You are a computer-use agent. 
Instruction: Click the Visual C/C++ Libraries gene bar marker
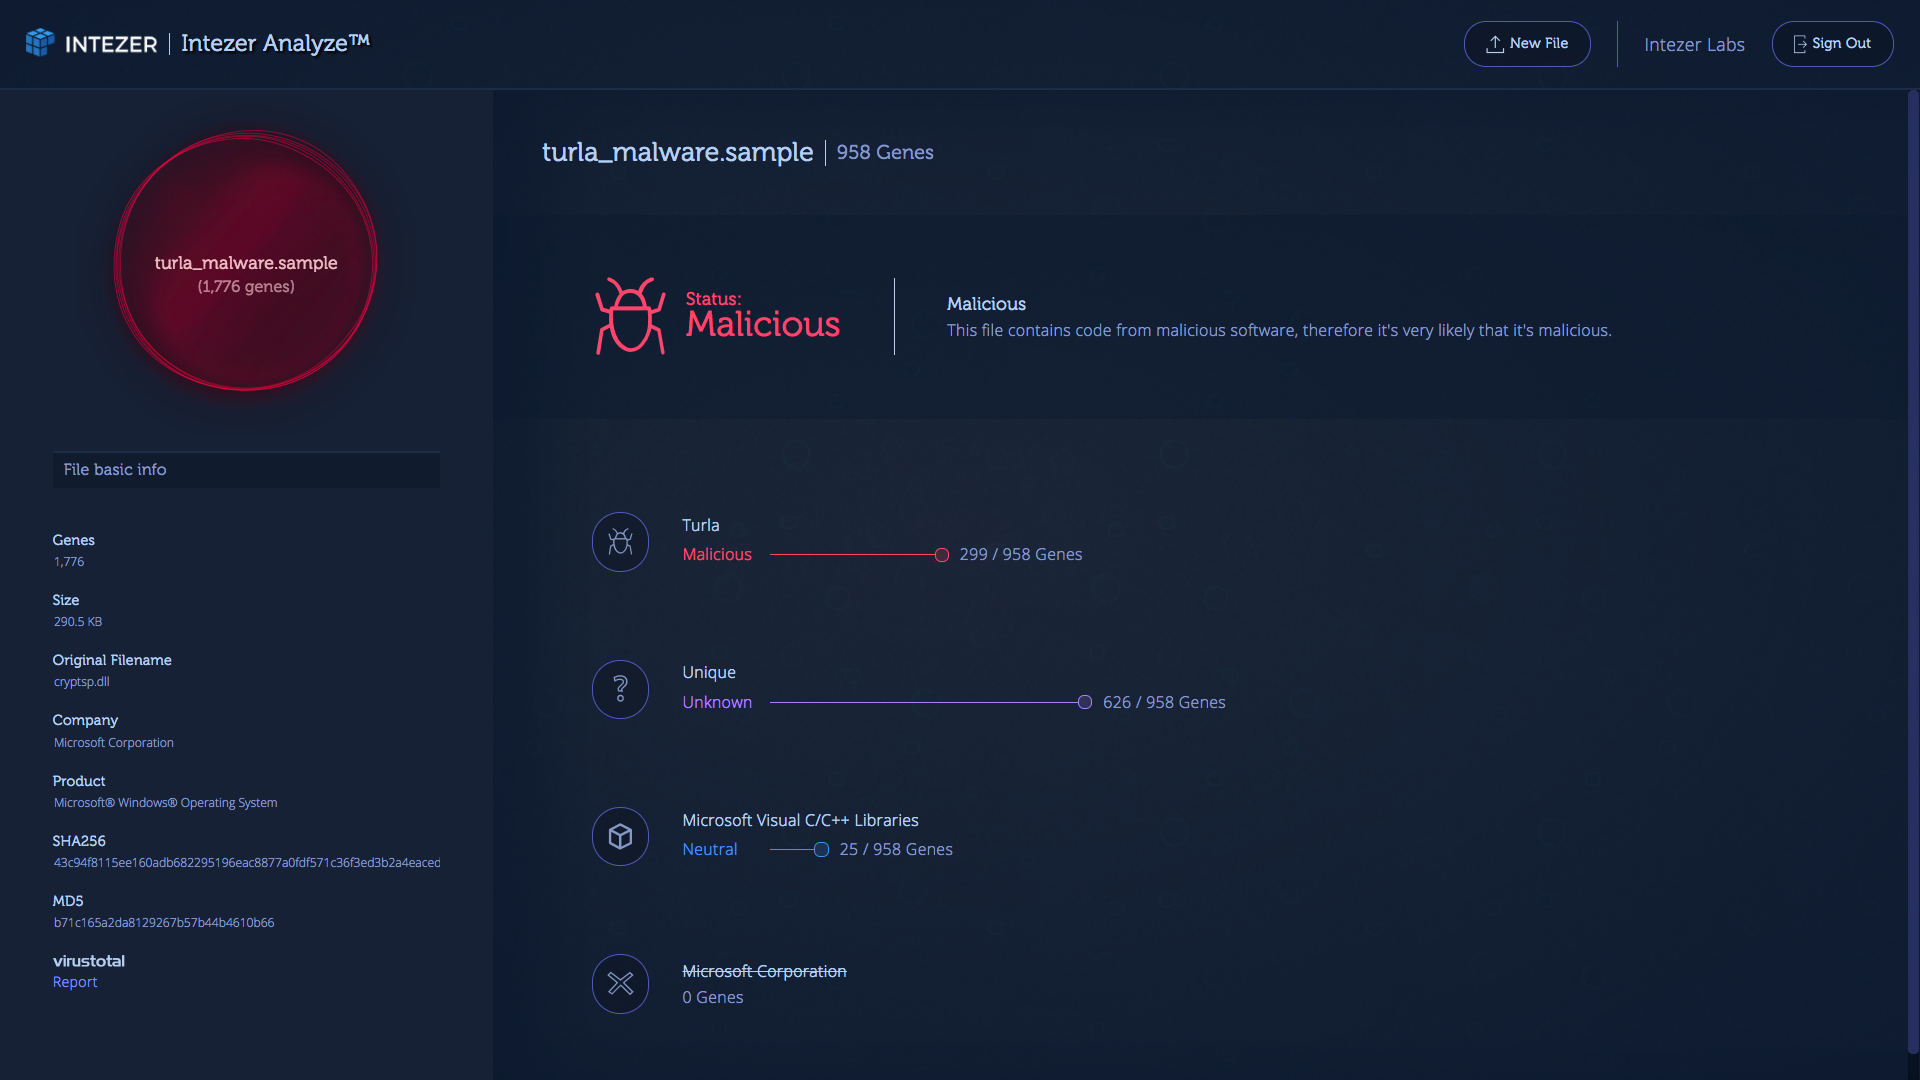(x=821, y=850)
